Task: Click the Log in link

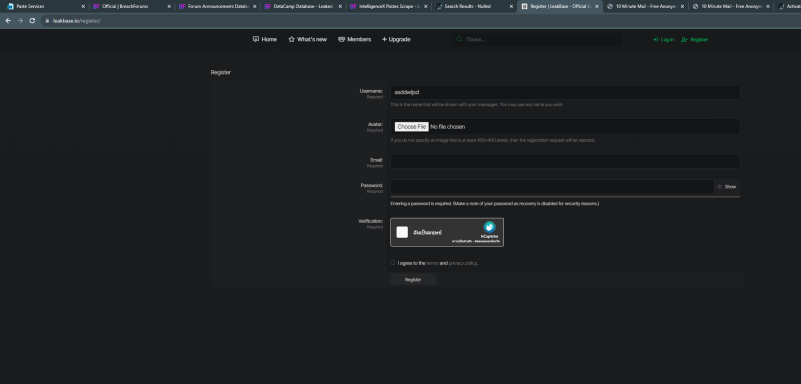Action: tap(664, 40)
